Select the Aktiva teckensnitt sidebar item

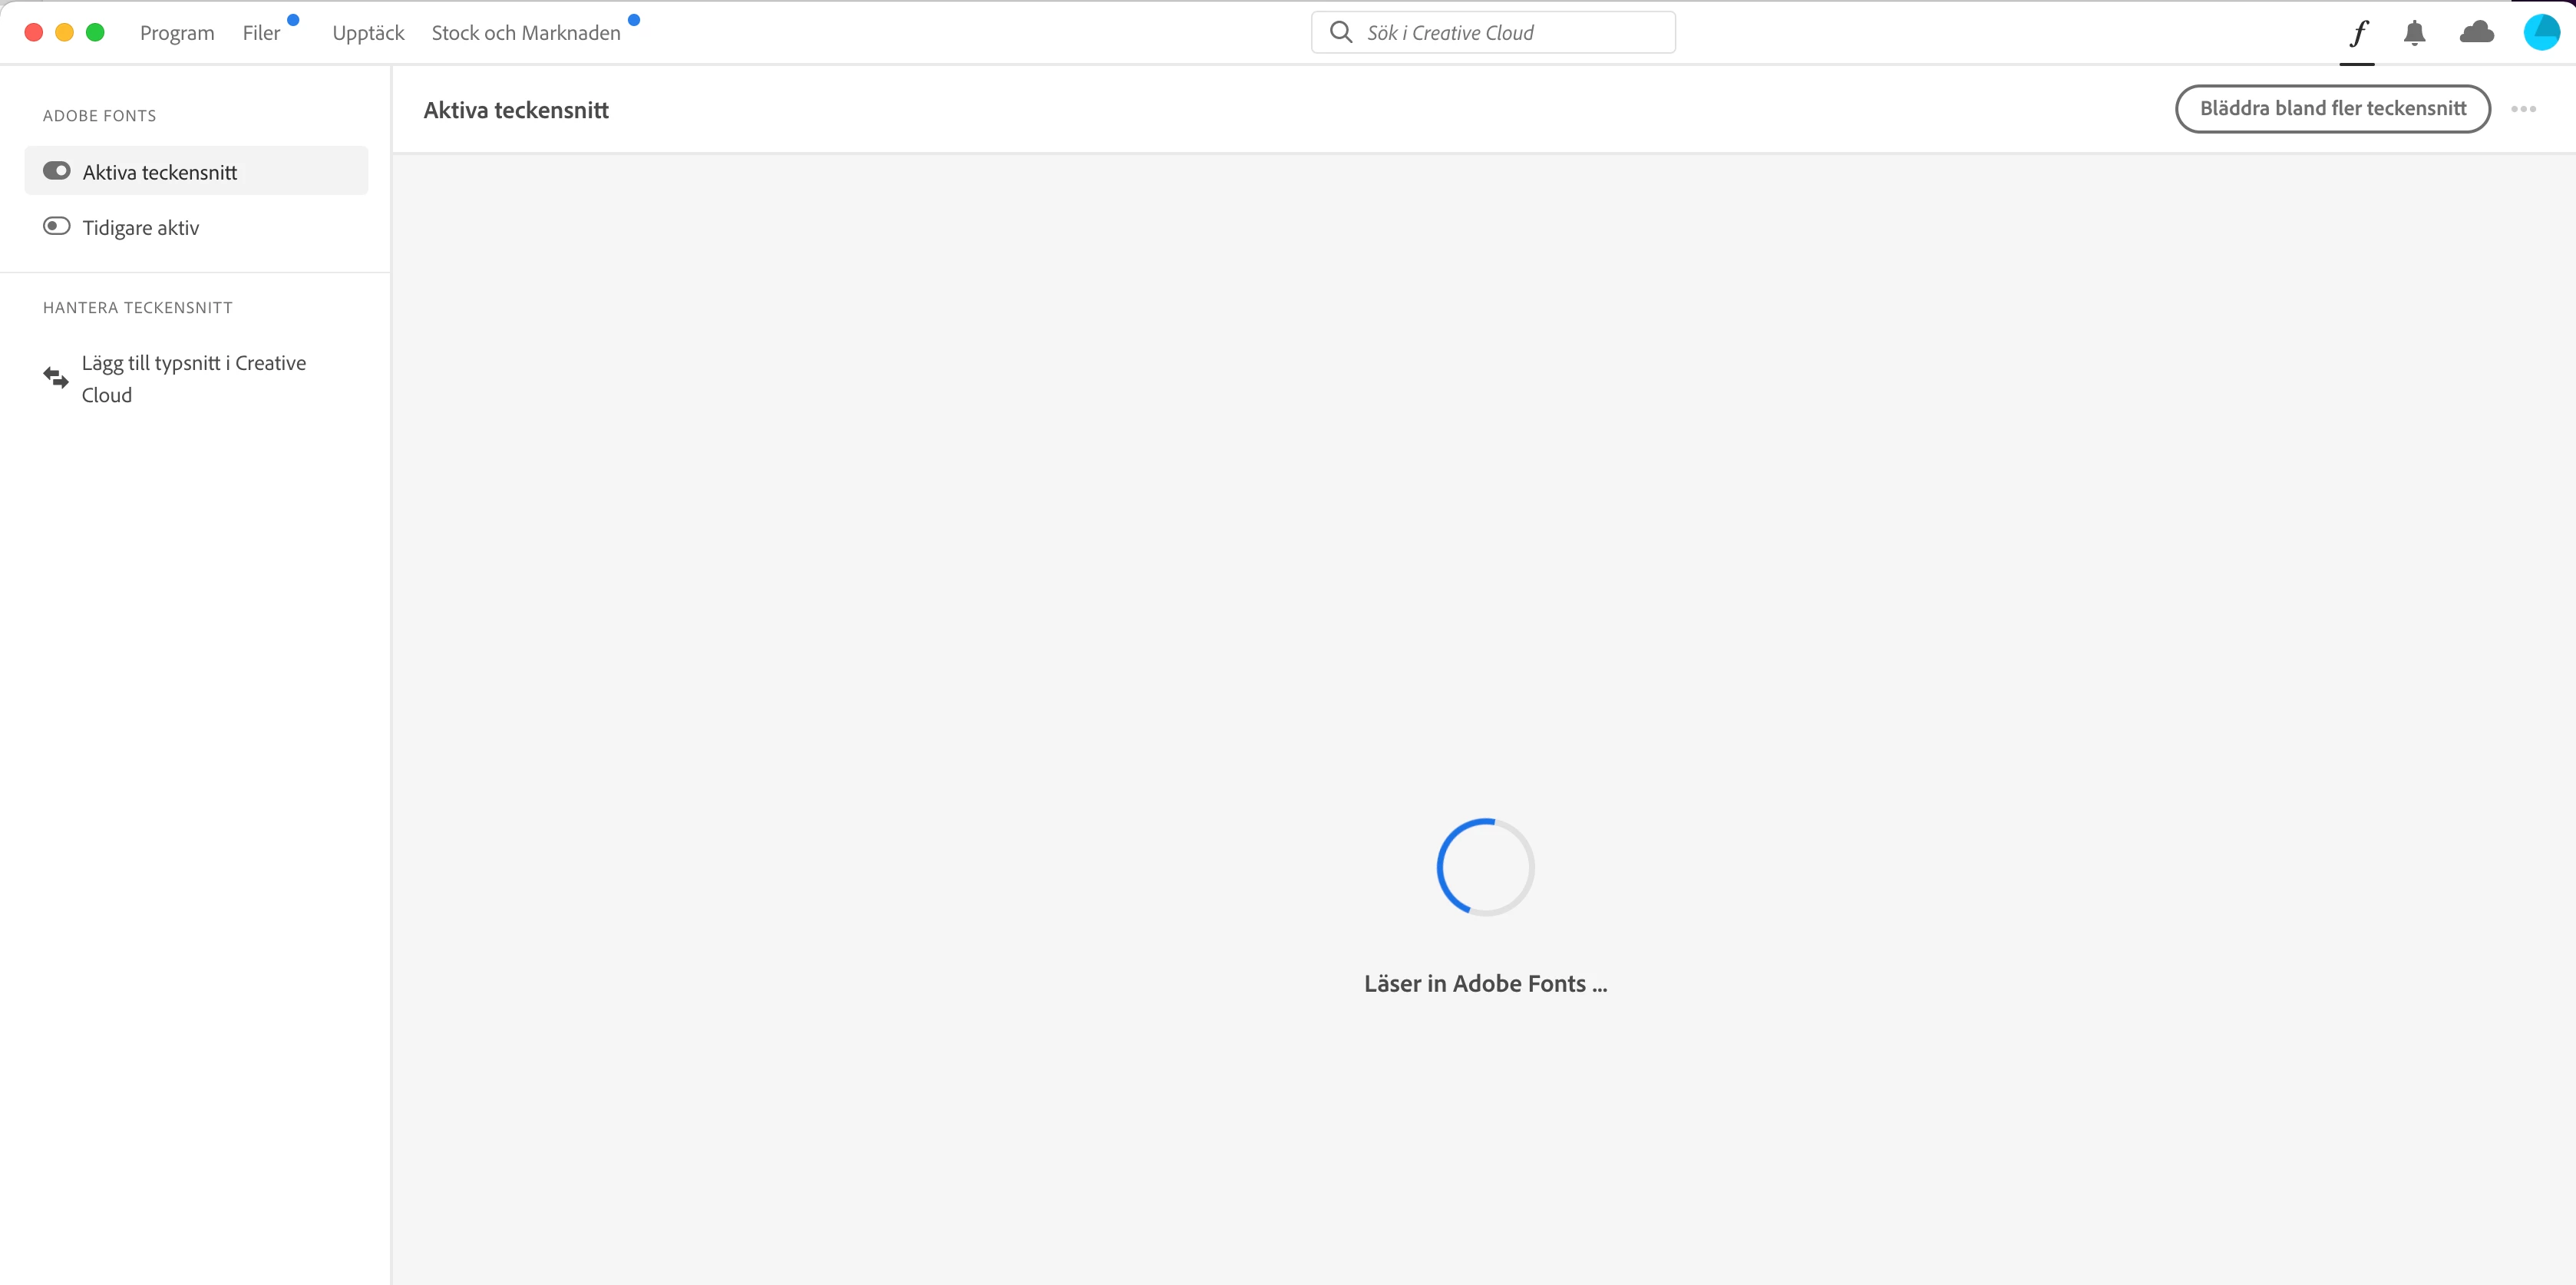(x=160, y=172)
